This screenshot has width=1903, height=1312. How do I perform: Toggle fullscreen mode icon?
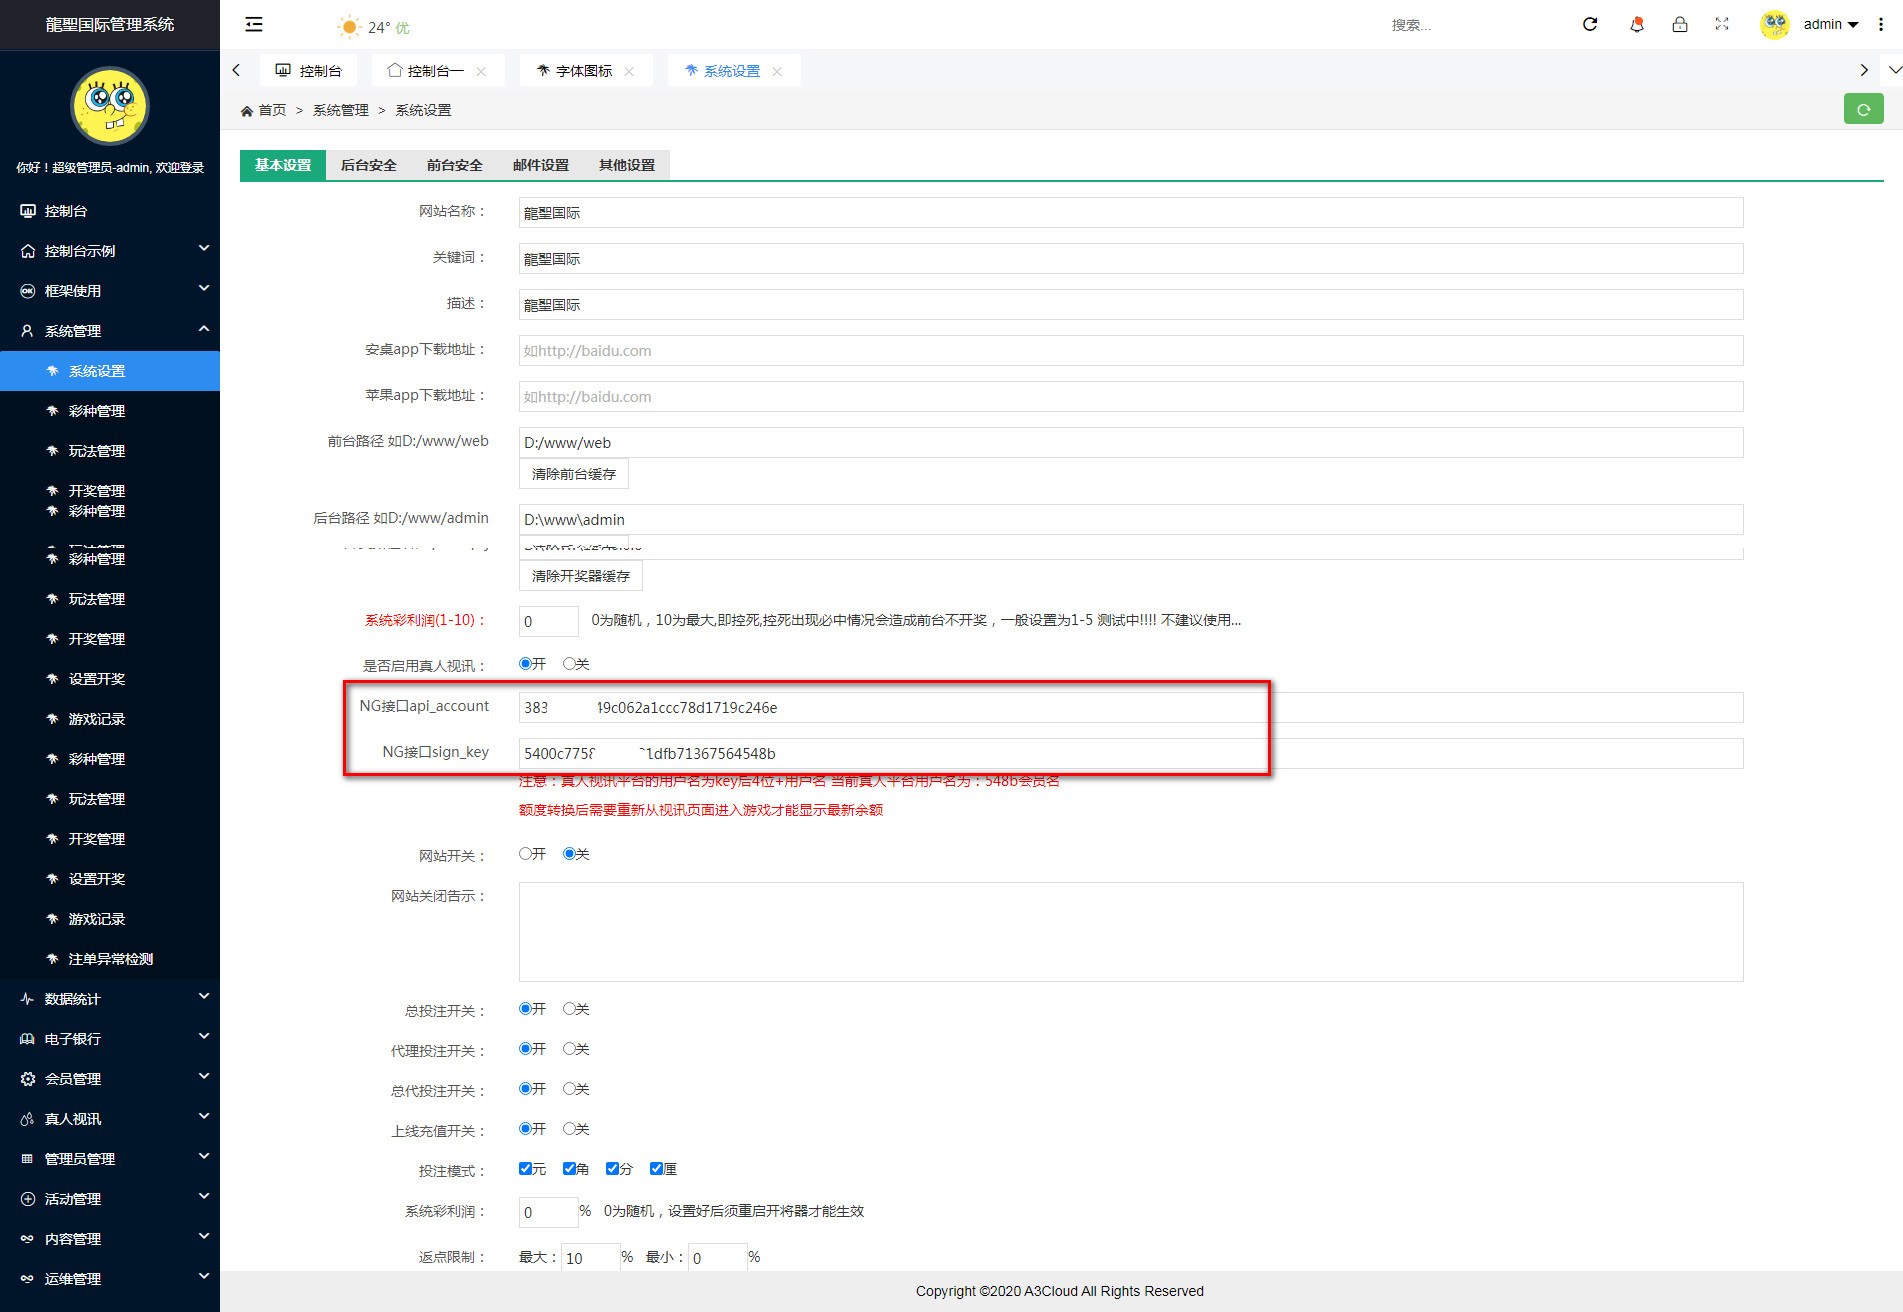1721,24
